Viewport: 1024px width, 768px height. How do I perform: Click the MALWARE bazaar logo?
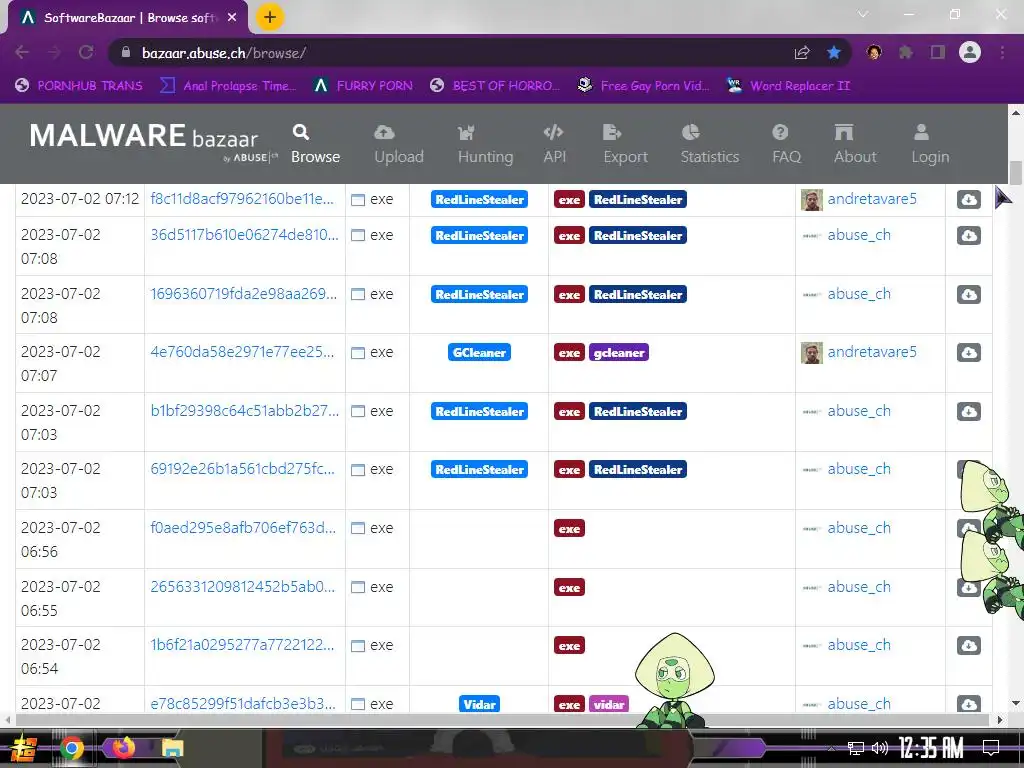(153, 140)
